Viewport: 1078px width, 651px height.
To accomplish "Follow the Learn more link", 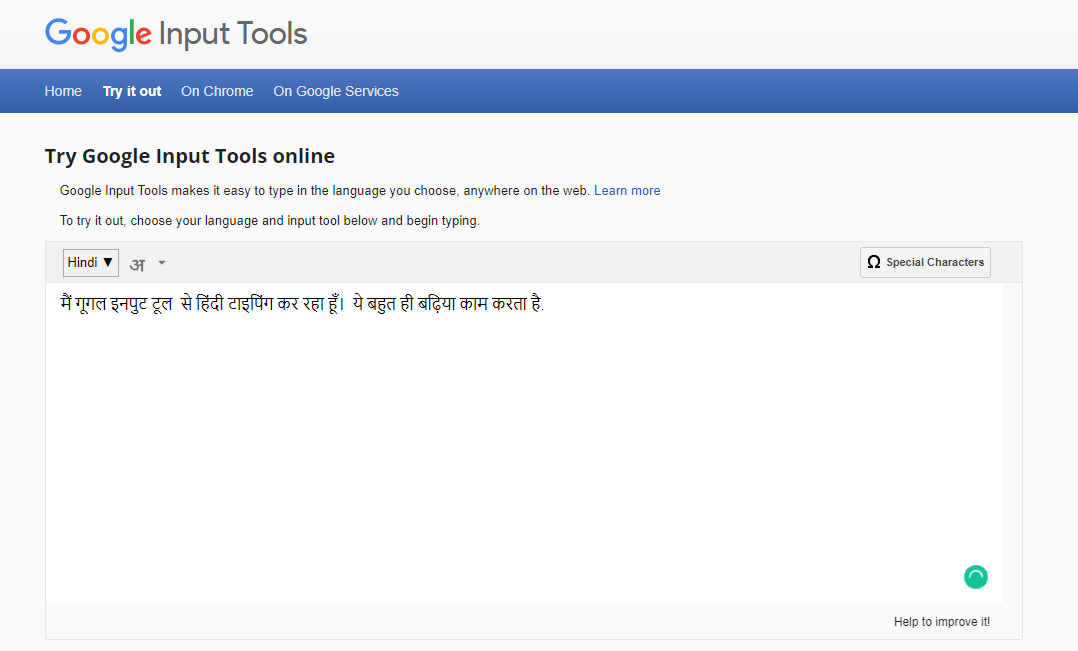I will tap(627, 190).
